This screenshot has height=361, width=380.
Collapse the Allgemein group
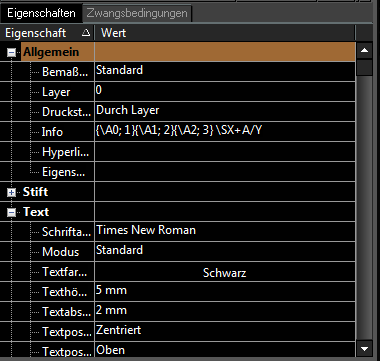tap(11, 52)
